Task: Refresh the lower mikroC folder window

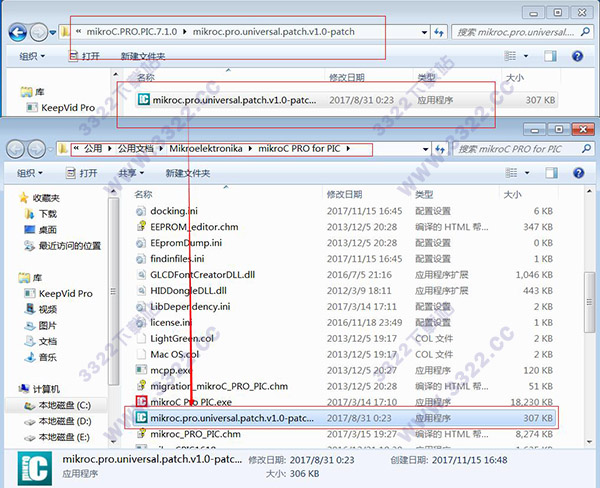Action: [x=440, y=149]
